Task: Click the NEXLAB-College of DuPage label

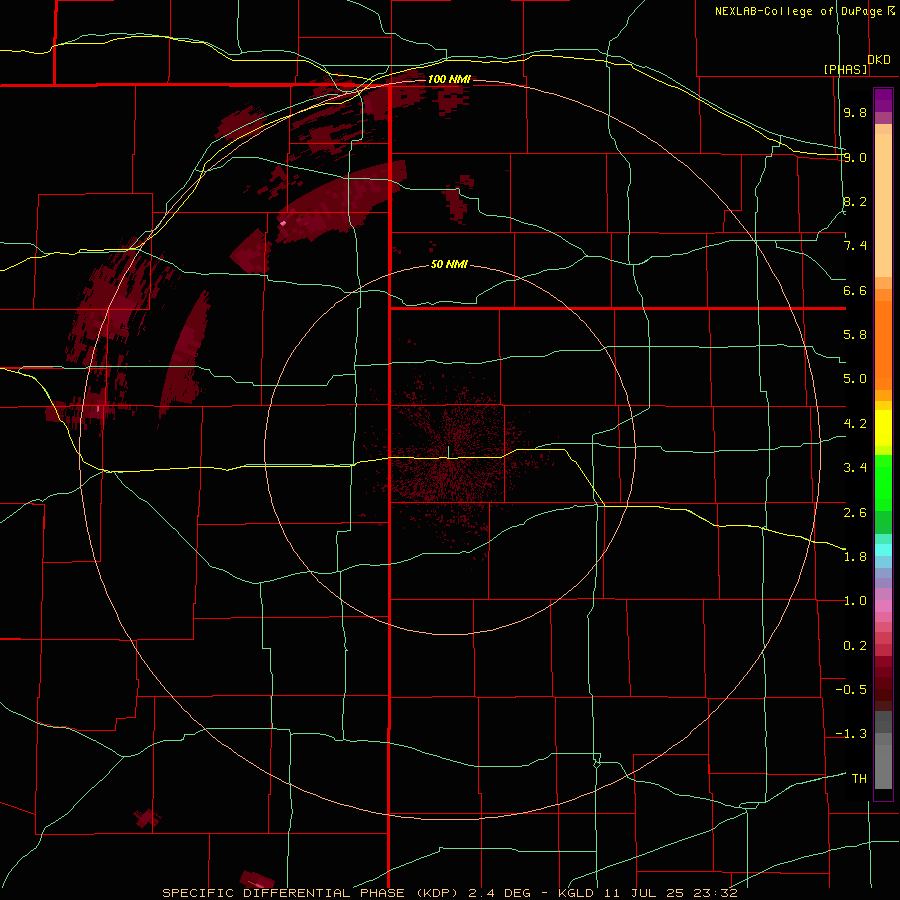Action: (x=798, y=11)
